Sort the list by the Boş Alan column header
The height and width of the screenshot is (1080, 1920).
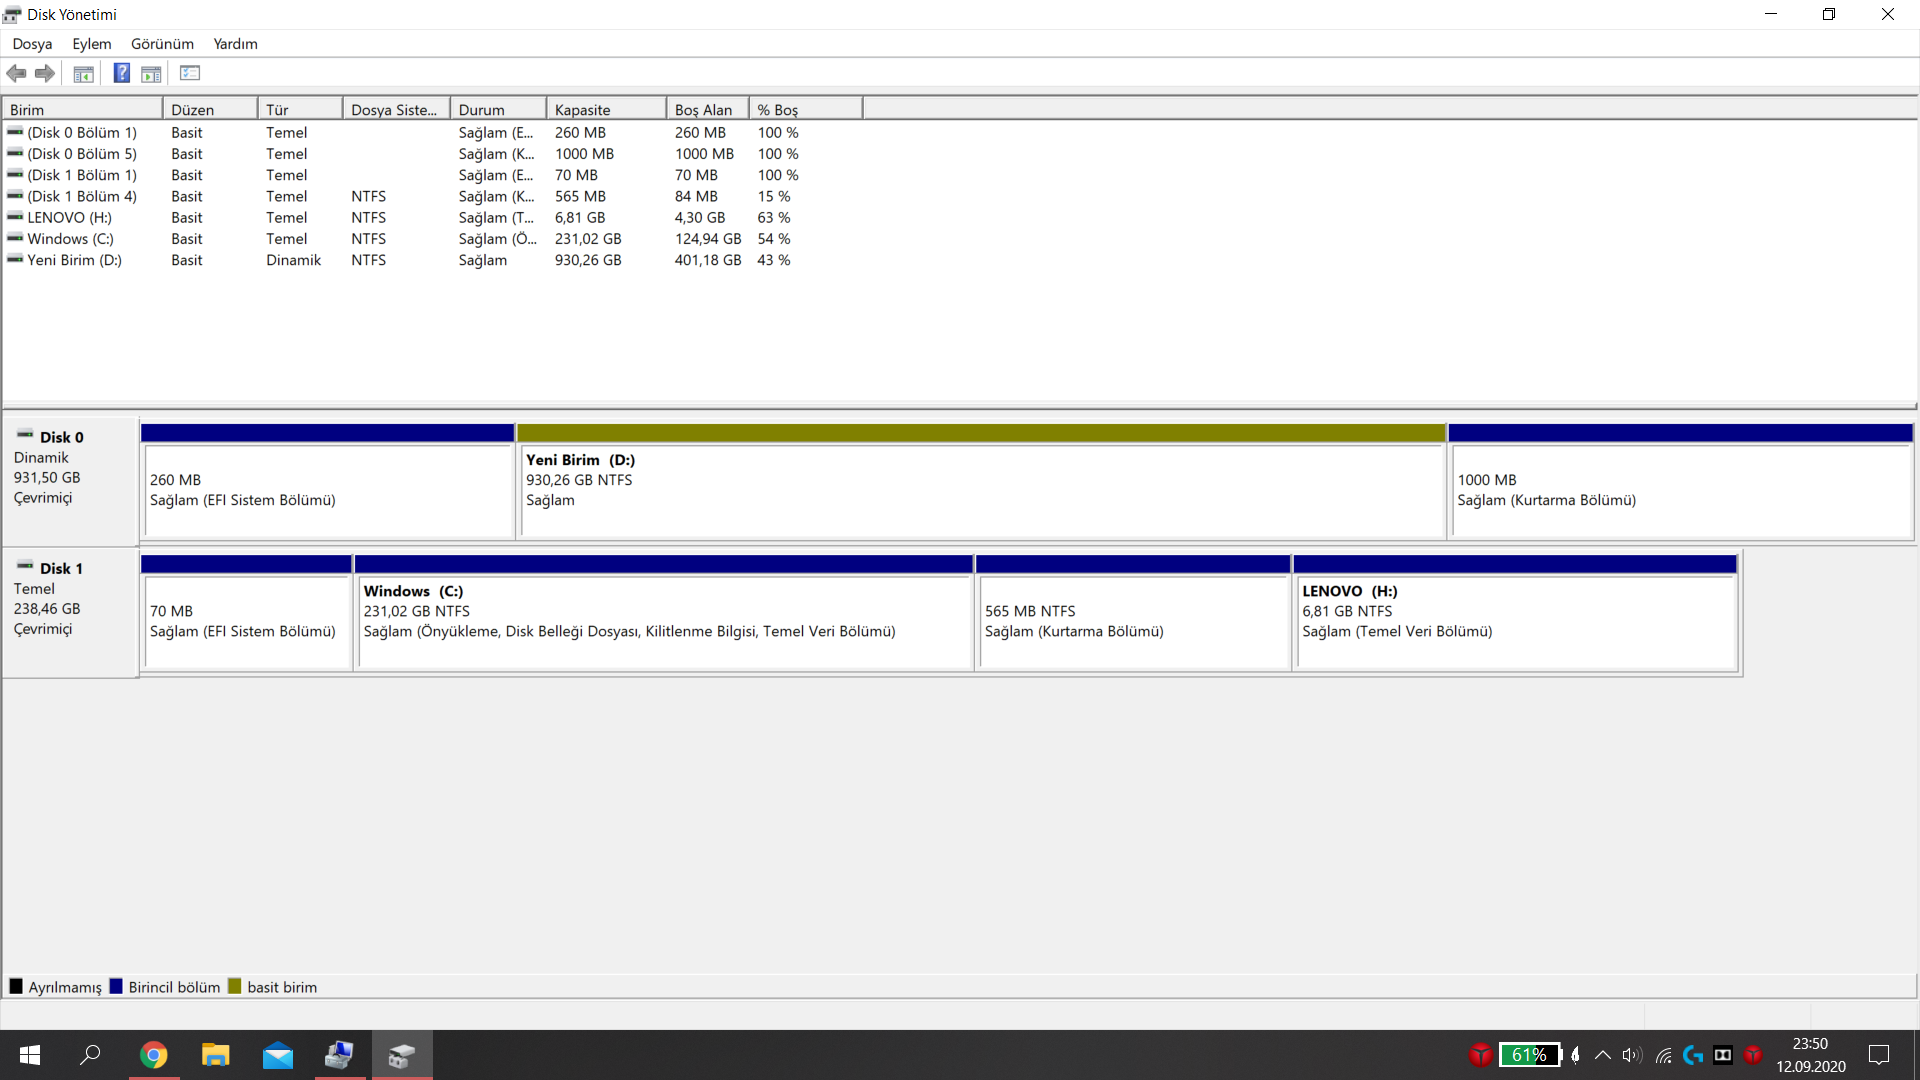coord(706,110)
